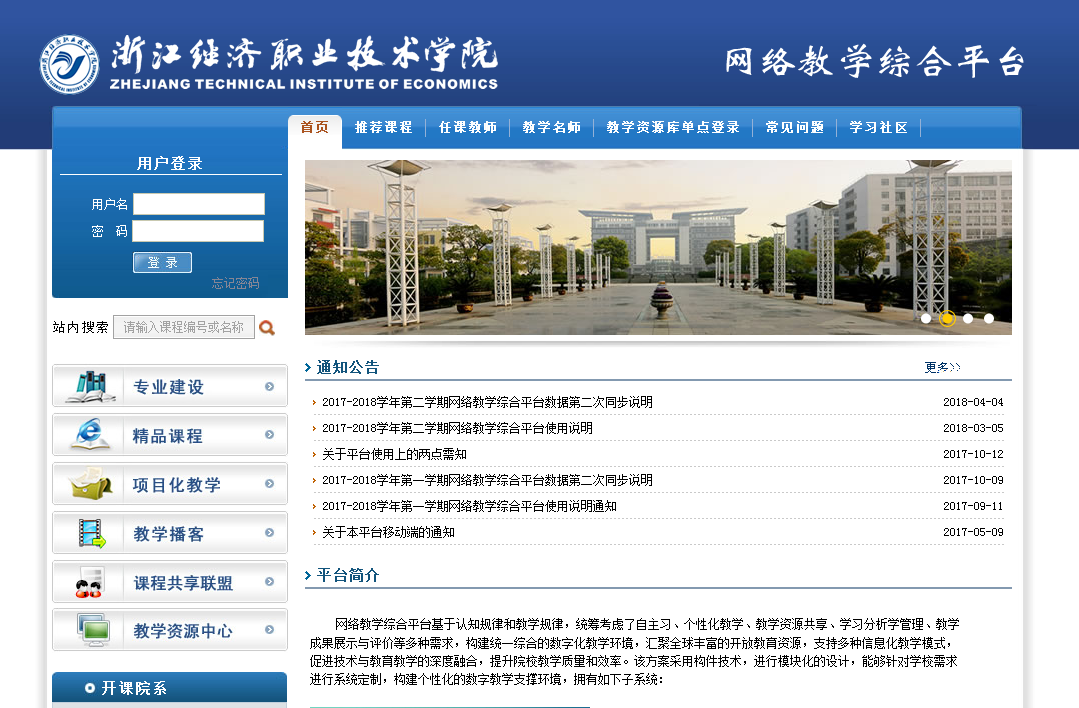1079x708 pixels.
Task: Select the first banner slide dot
Action: coord(926,319)
